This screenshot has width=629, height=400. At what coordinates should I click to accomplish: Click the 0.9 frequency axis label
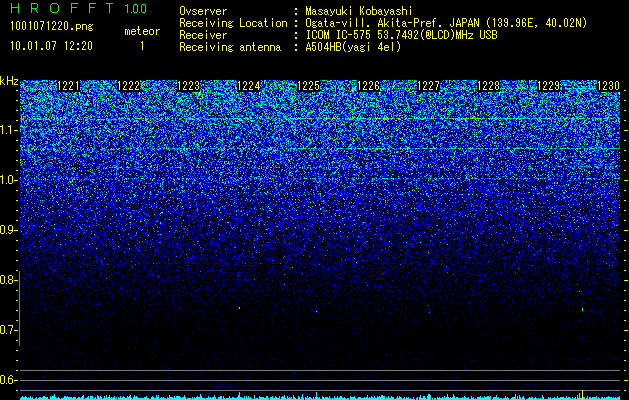(8, 230)
